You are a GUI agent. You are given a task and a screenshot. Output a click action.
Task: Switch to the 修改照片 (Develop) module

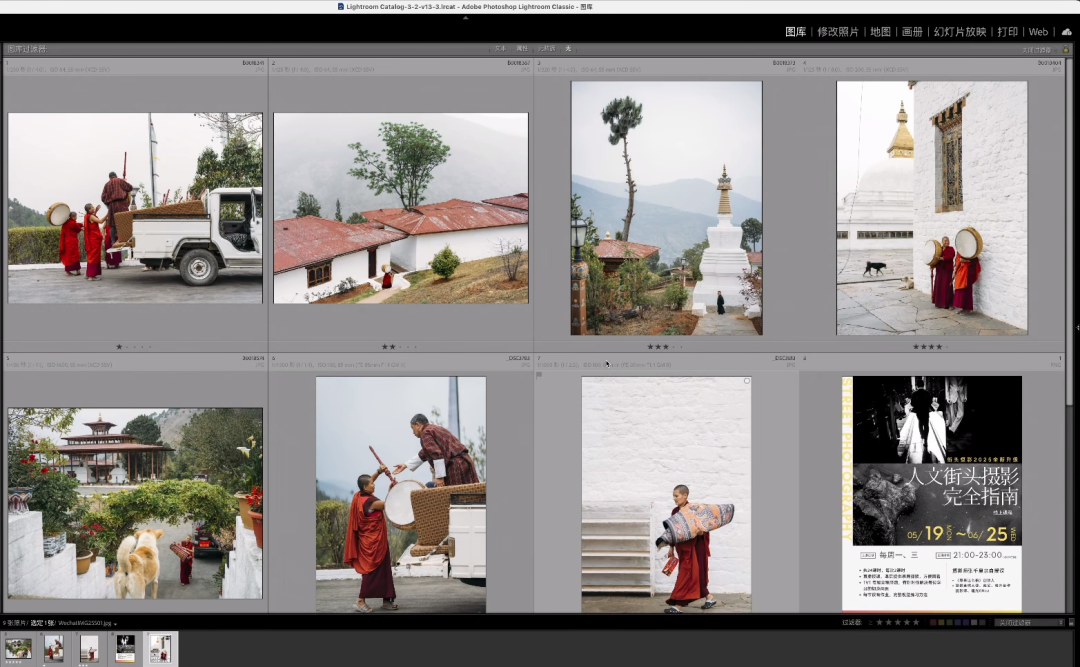[x=838, y=32]
